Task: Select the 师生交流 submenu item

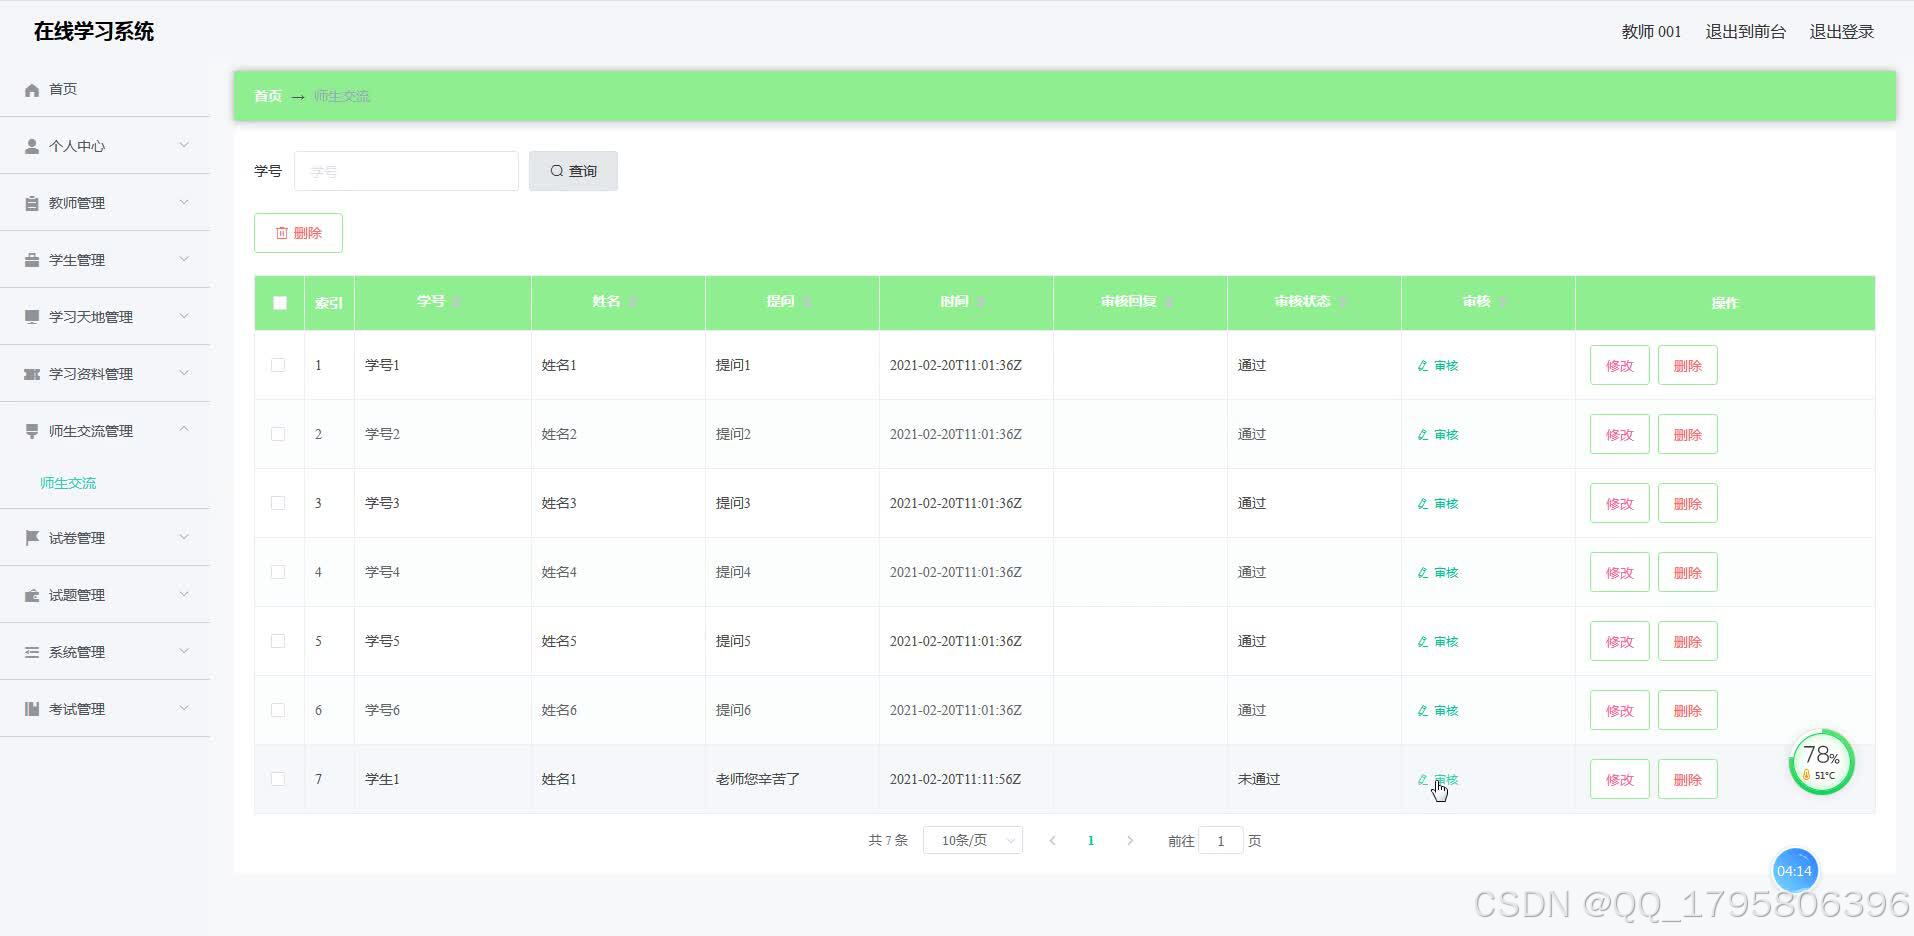Action: [68, 483]
